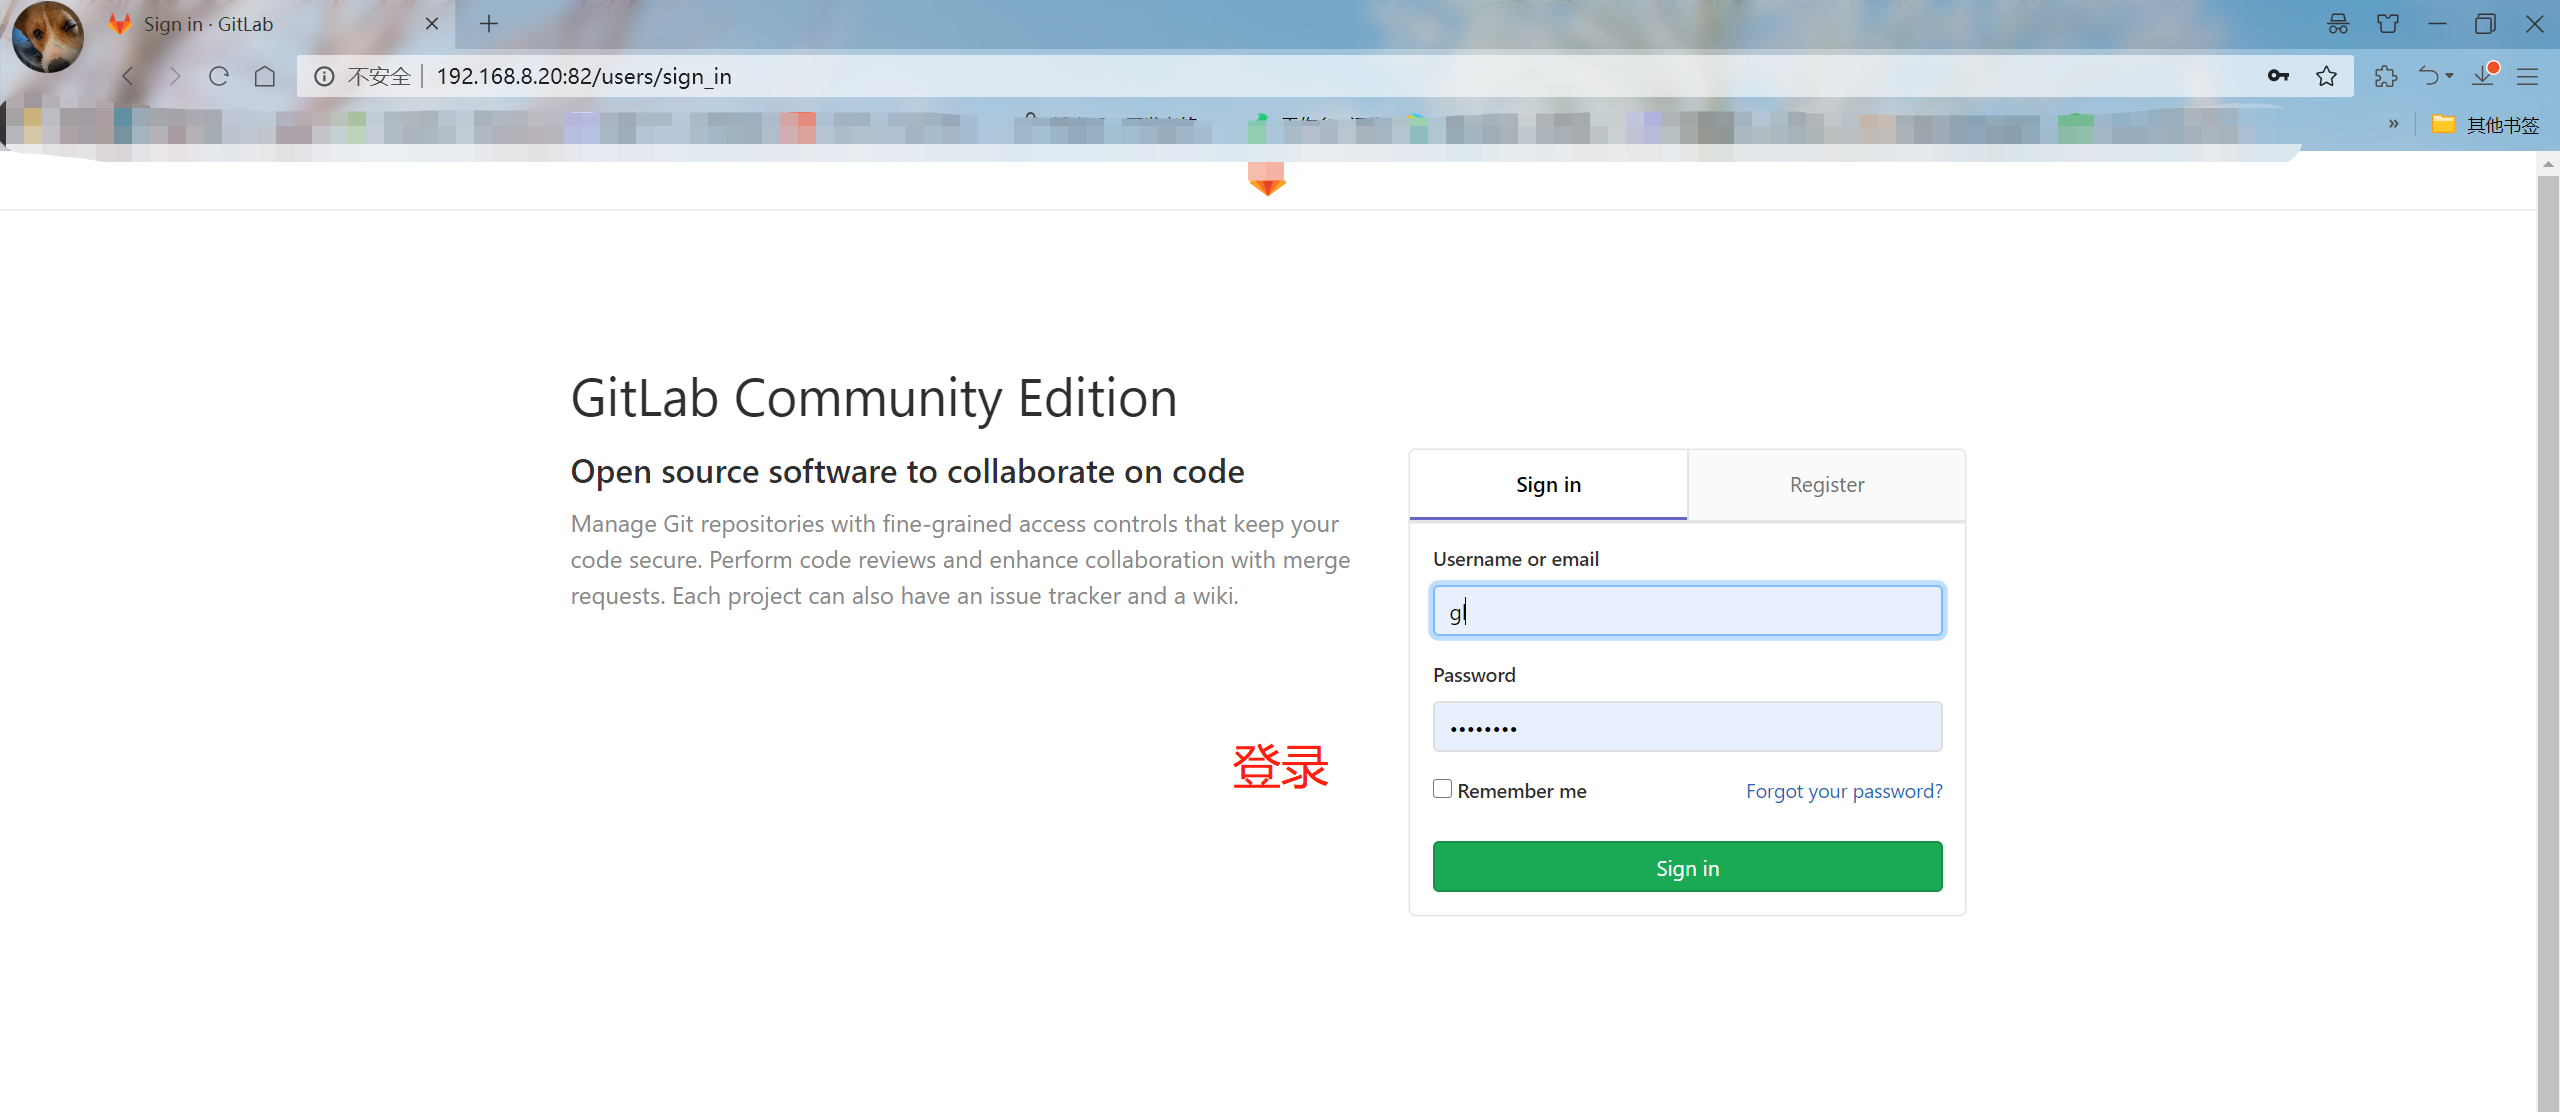Open the skin shirt icon in title bar
Screen dimensions: 2560x1112
[x=2388, y=24]
